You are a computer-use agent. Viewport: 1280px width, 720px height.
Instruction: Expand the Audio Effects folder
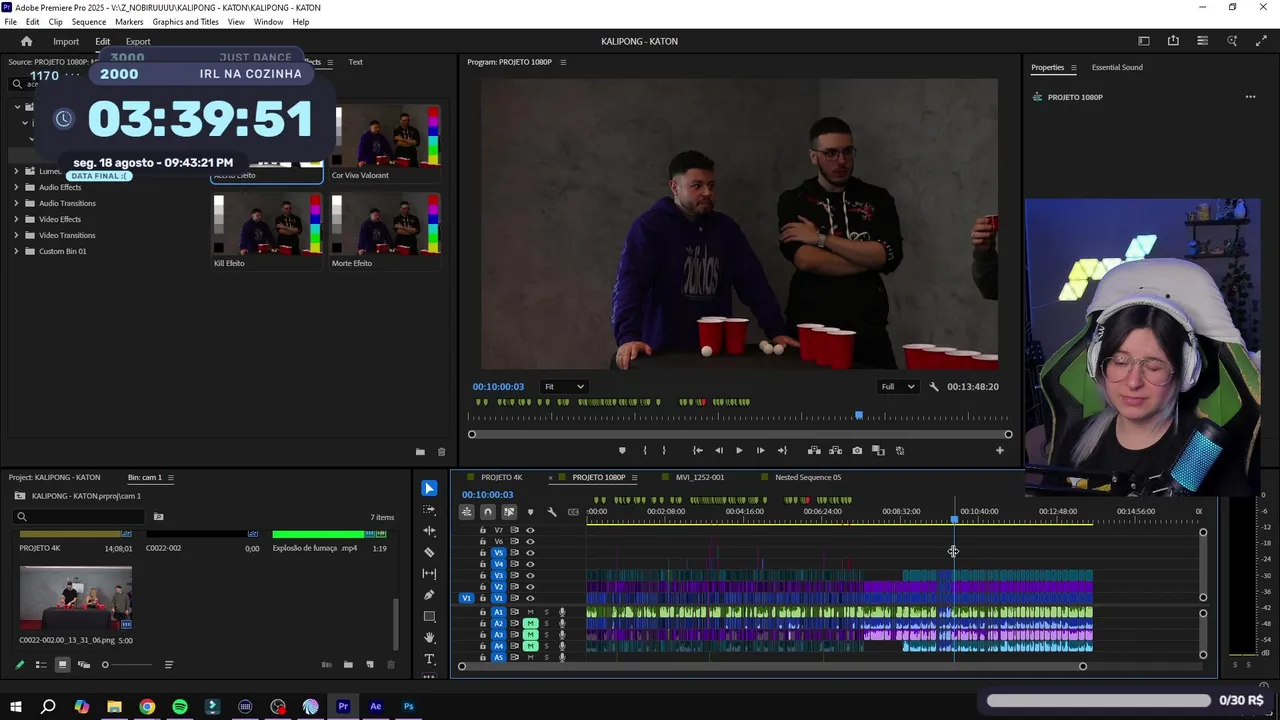(x=16, y=187)
